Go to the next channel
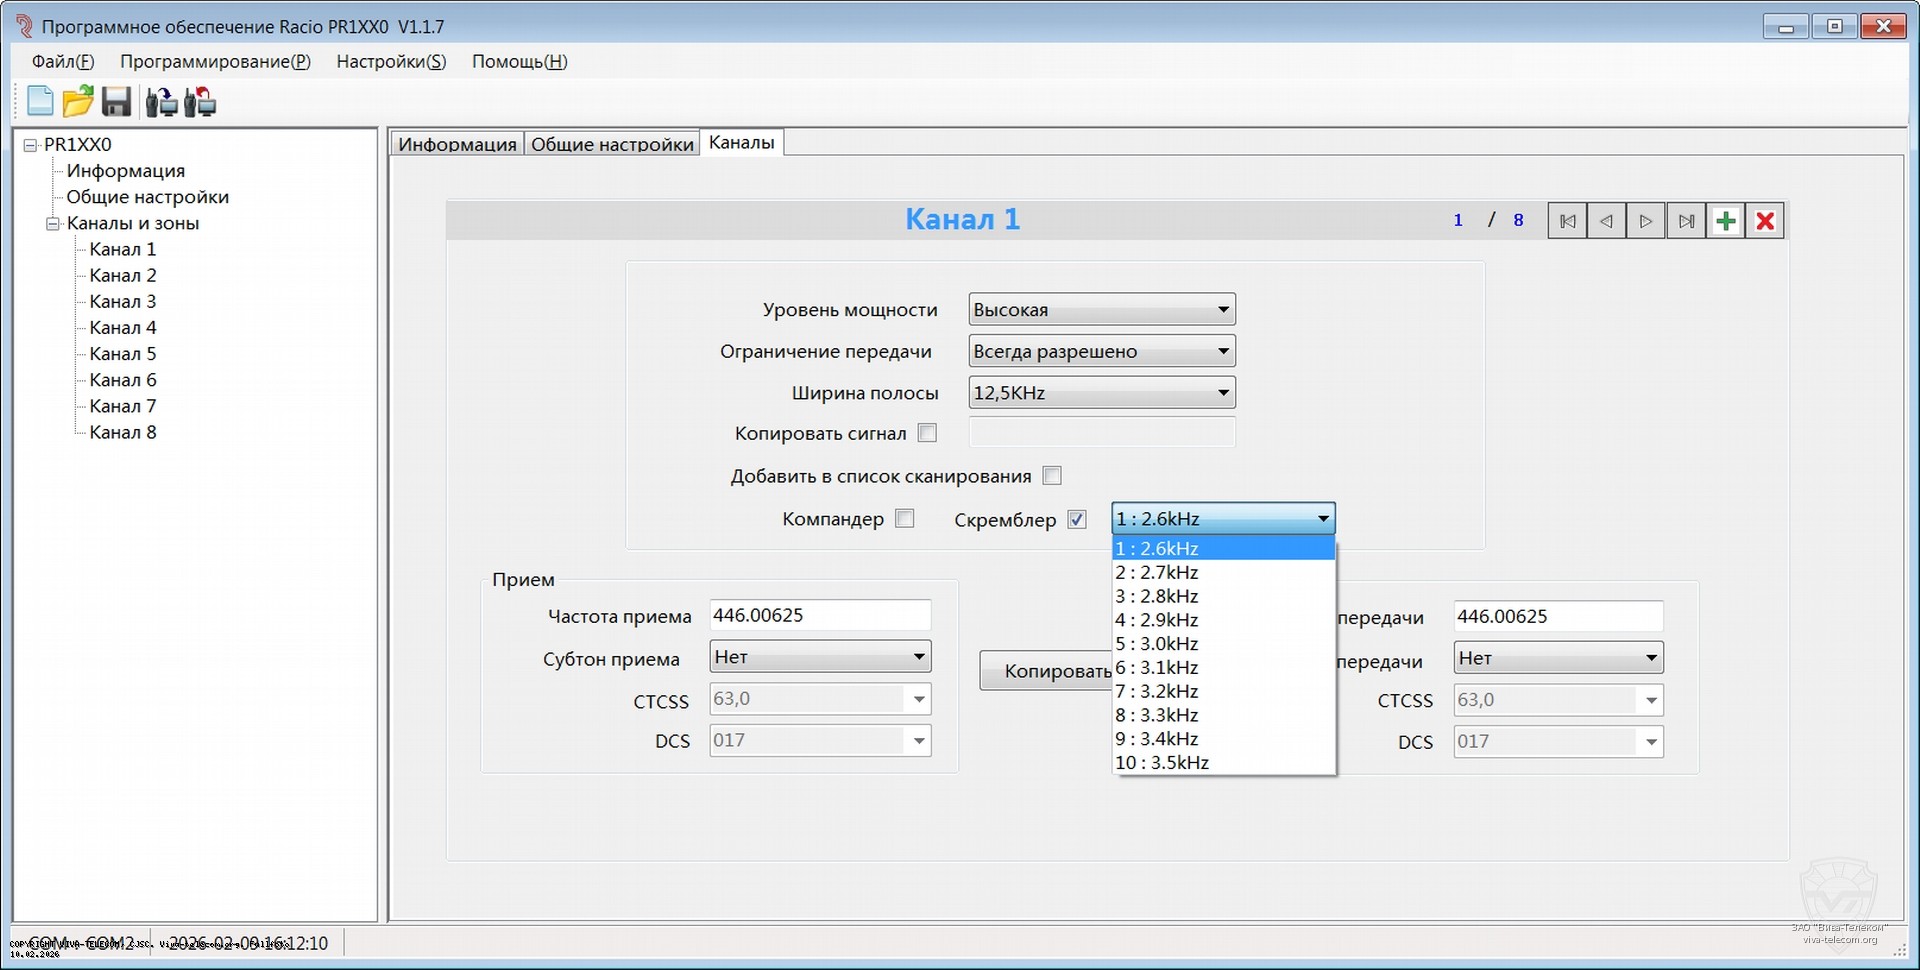Viewport: 1920px width, 970px height. pyautogui.click(x=1646, y=221)
